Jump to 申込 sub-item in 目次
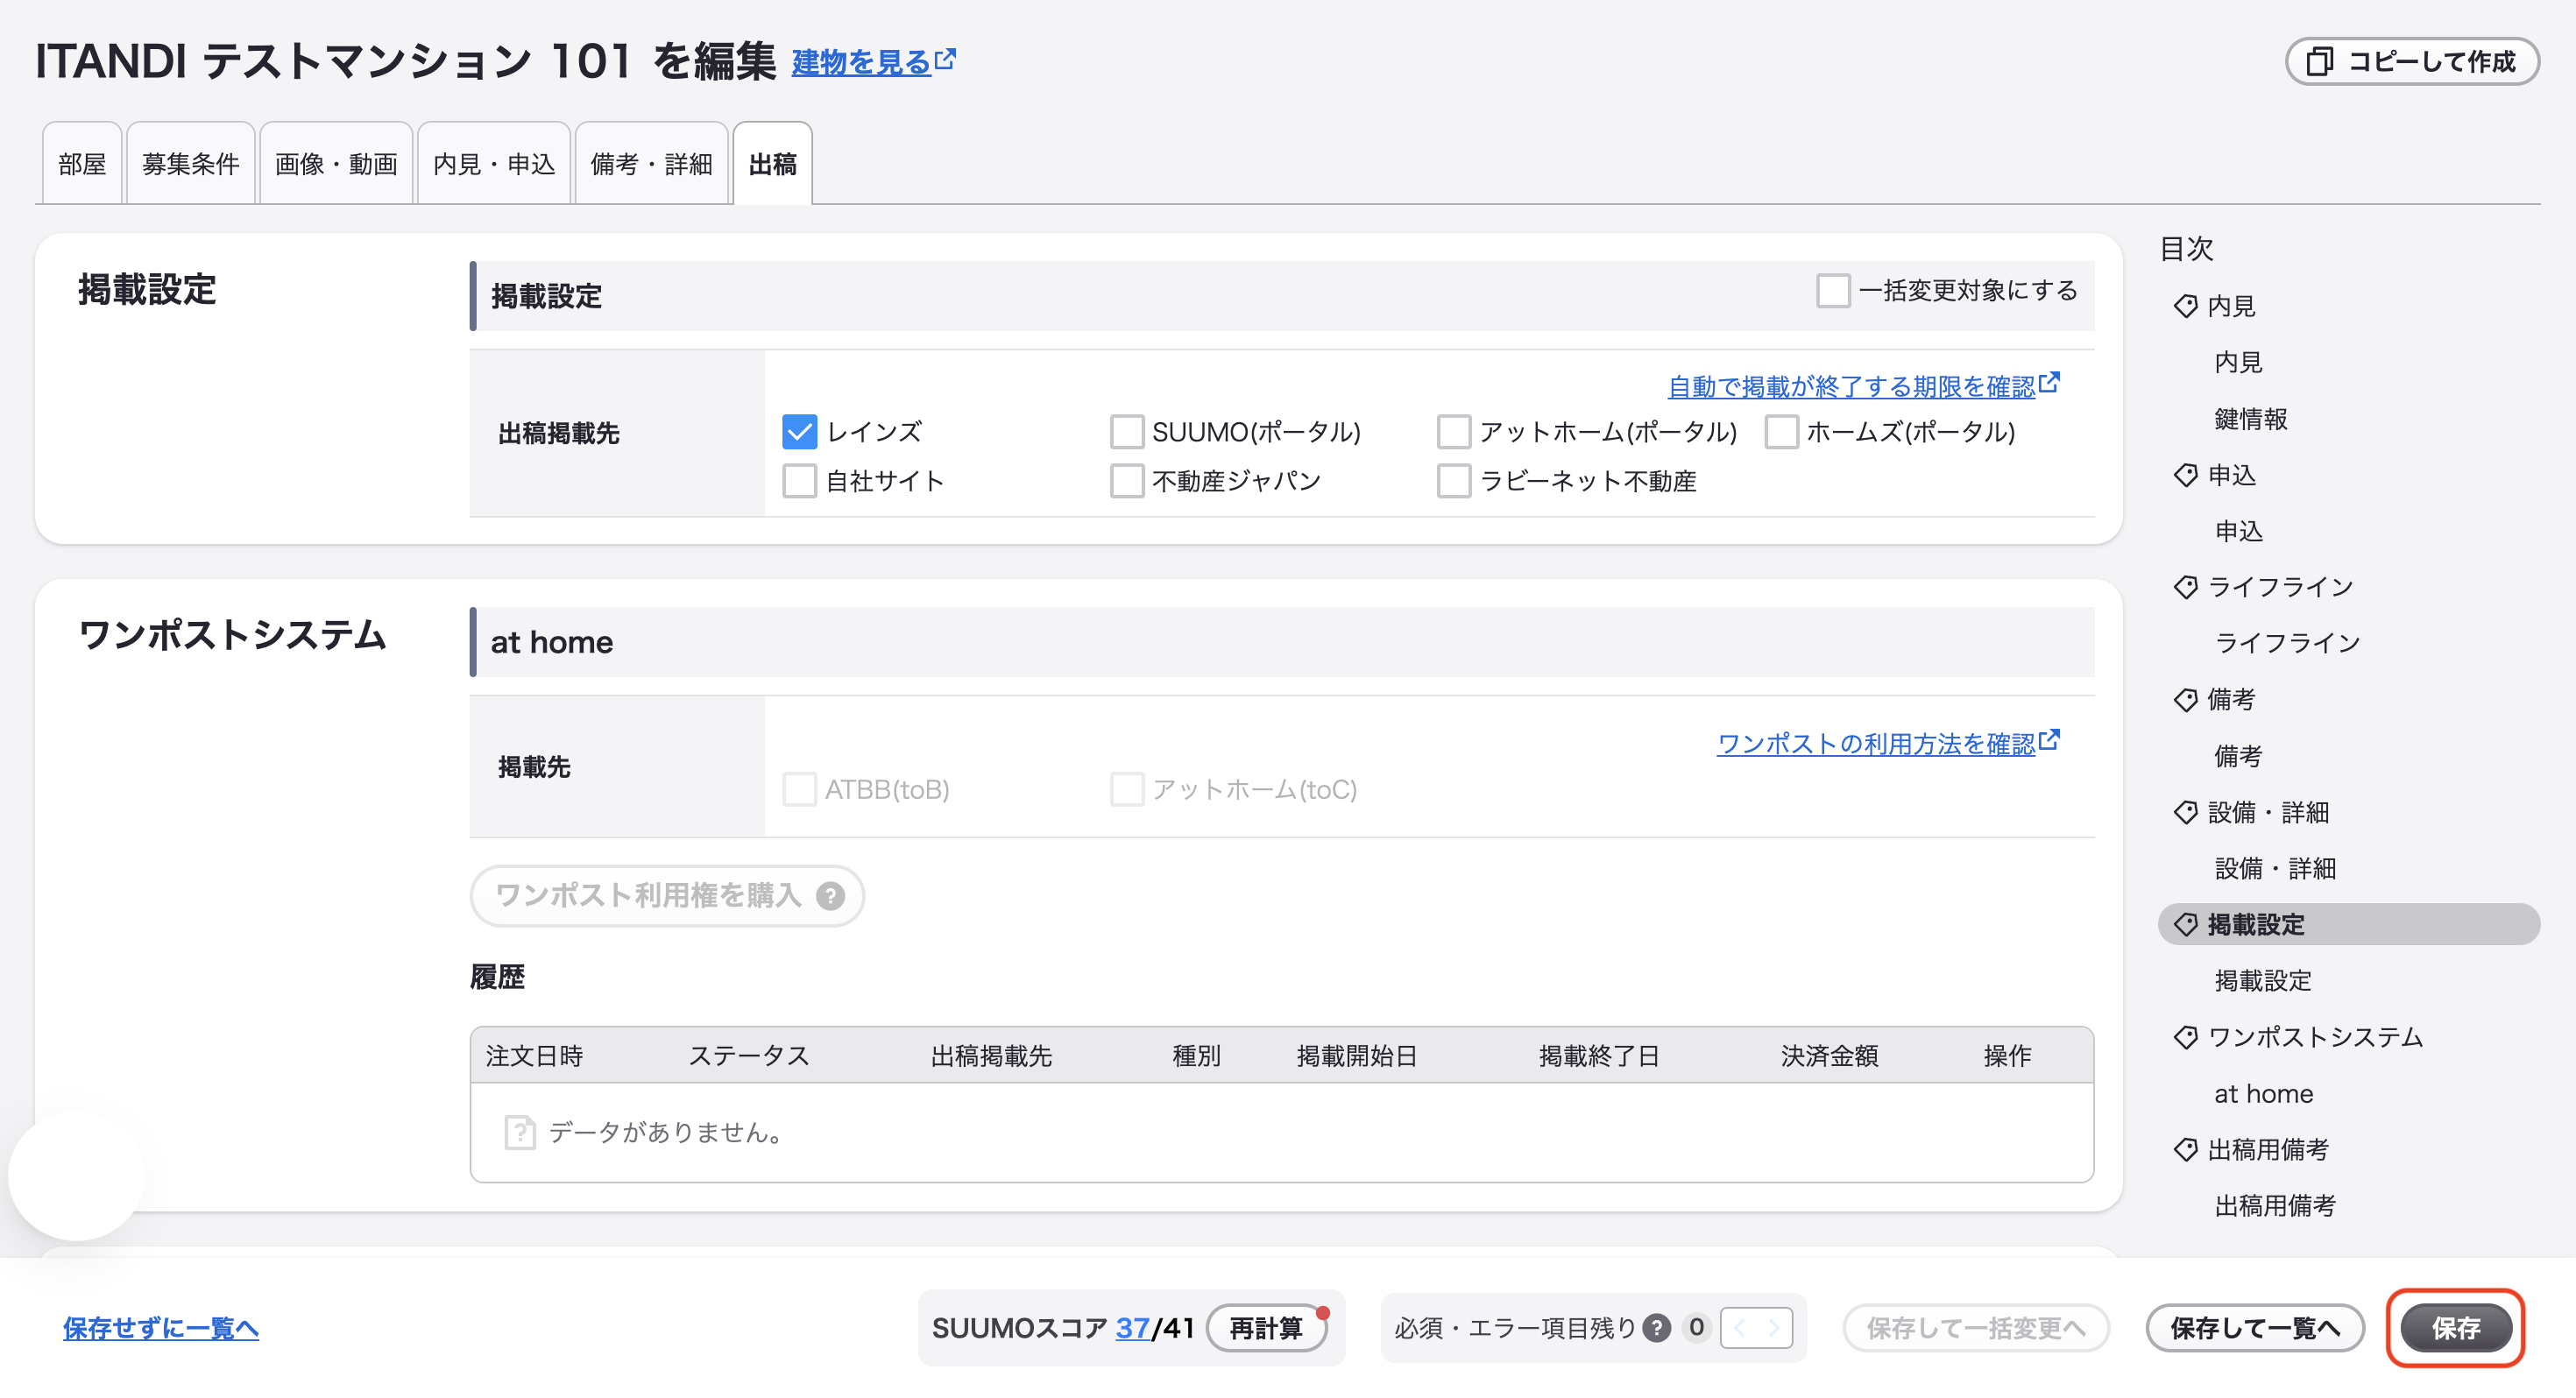 (2238, 531)
